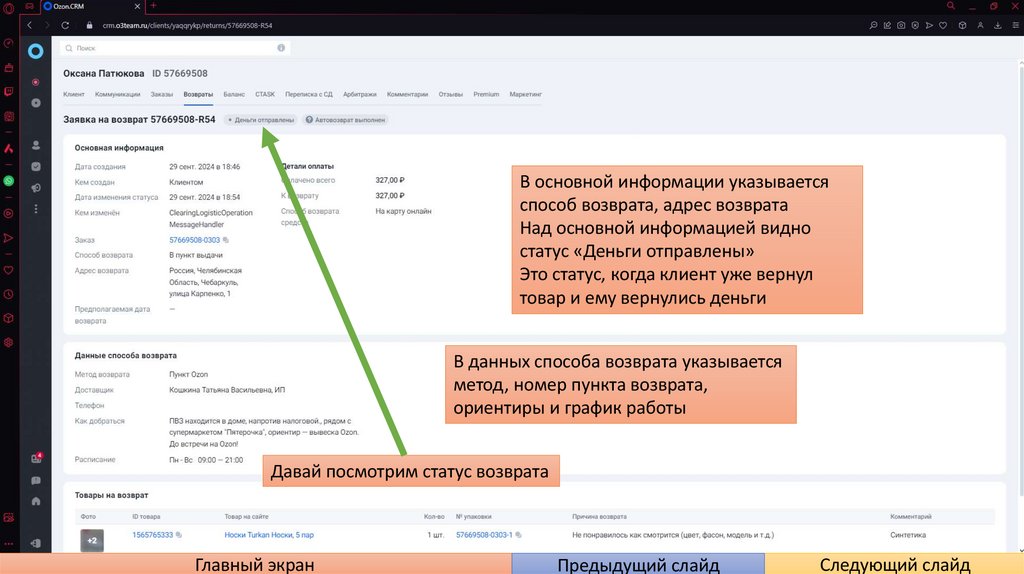Switch to the Арбитражи tab
The width and height of the screenshot is (1024, 574).
[360, 94]
